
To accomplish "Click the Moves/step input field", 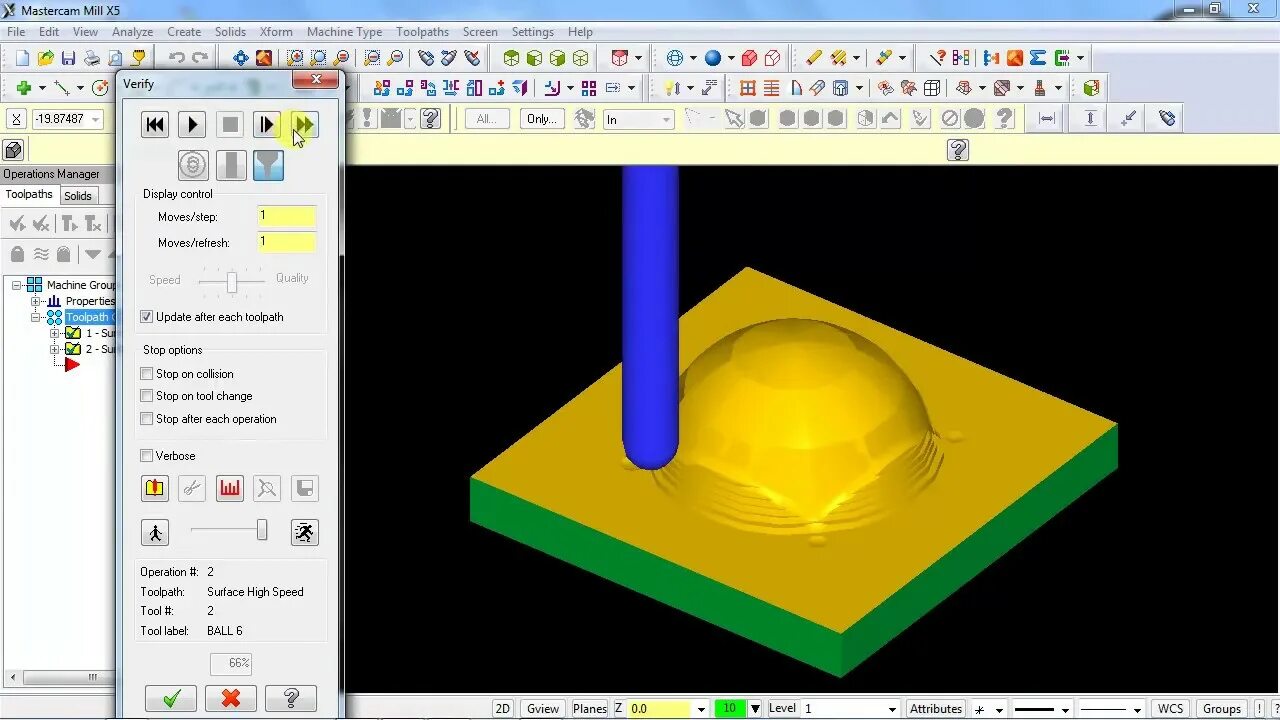I will click(x=287, y=216).
